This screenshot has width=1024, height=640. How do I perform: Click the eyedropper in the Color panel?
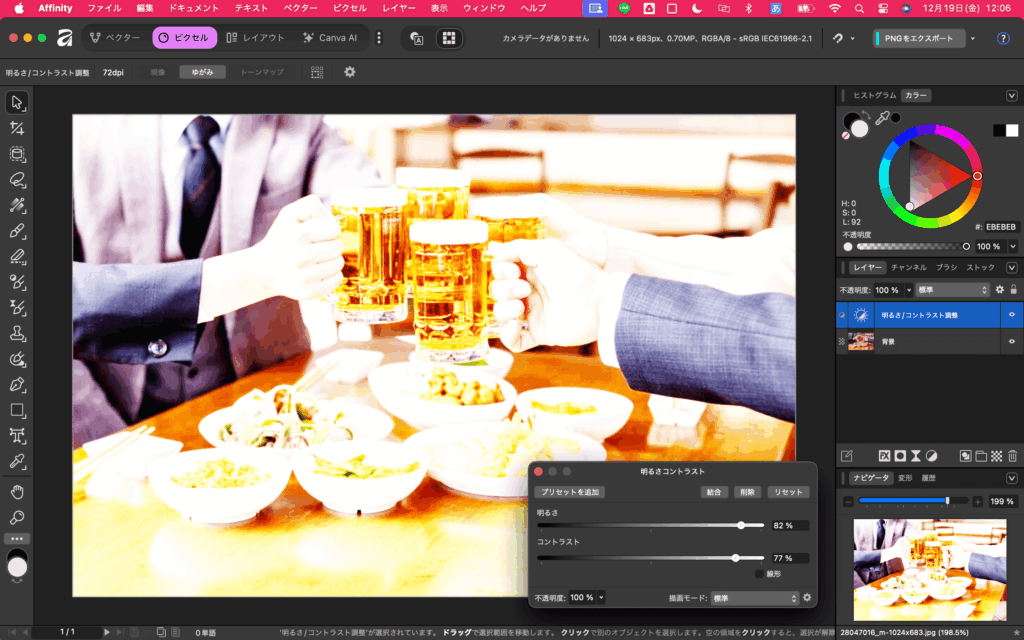pyautogui.click(x=882, y=119)
